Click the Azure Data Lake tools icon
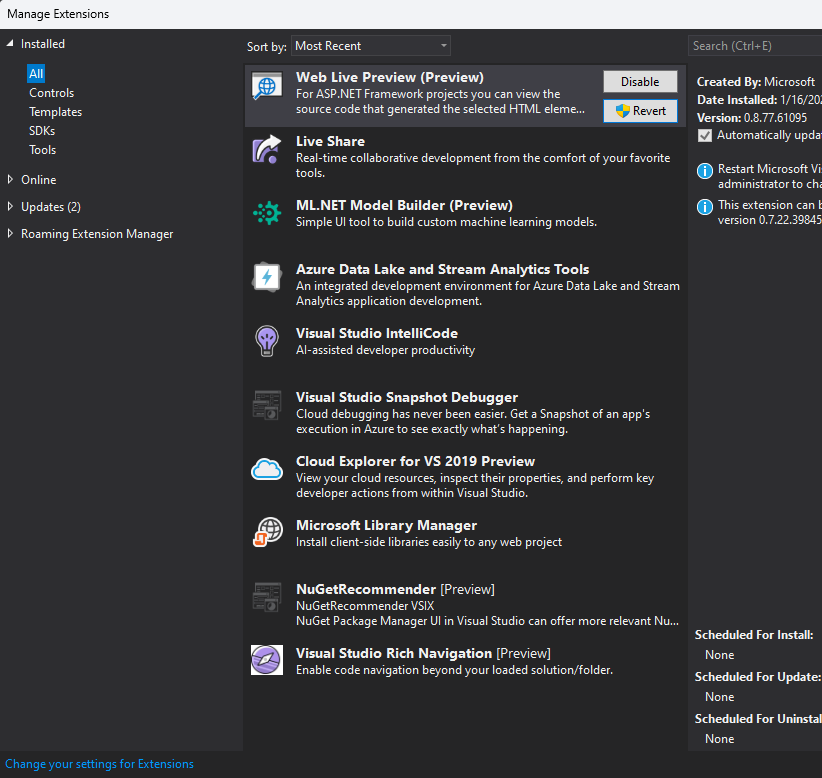822x778 pixels. click(x=267, y=277)
